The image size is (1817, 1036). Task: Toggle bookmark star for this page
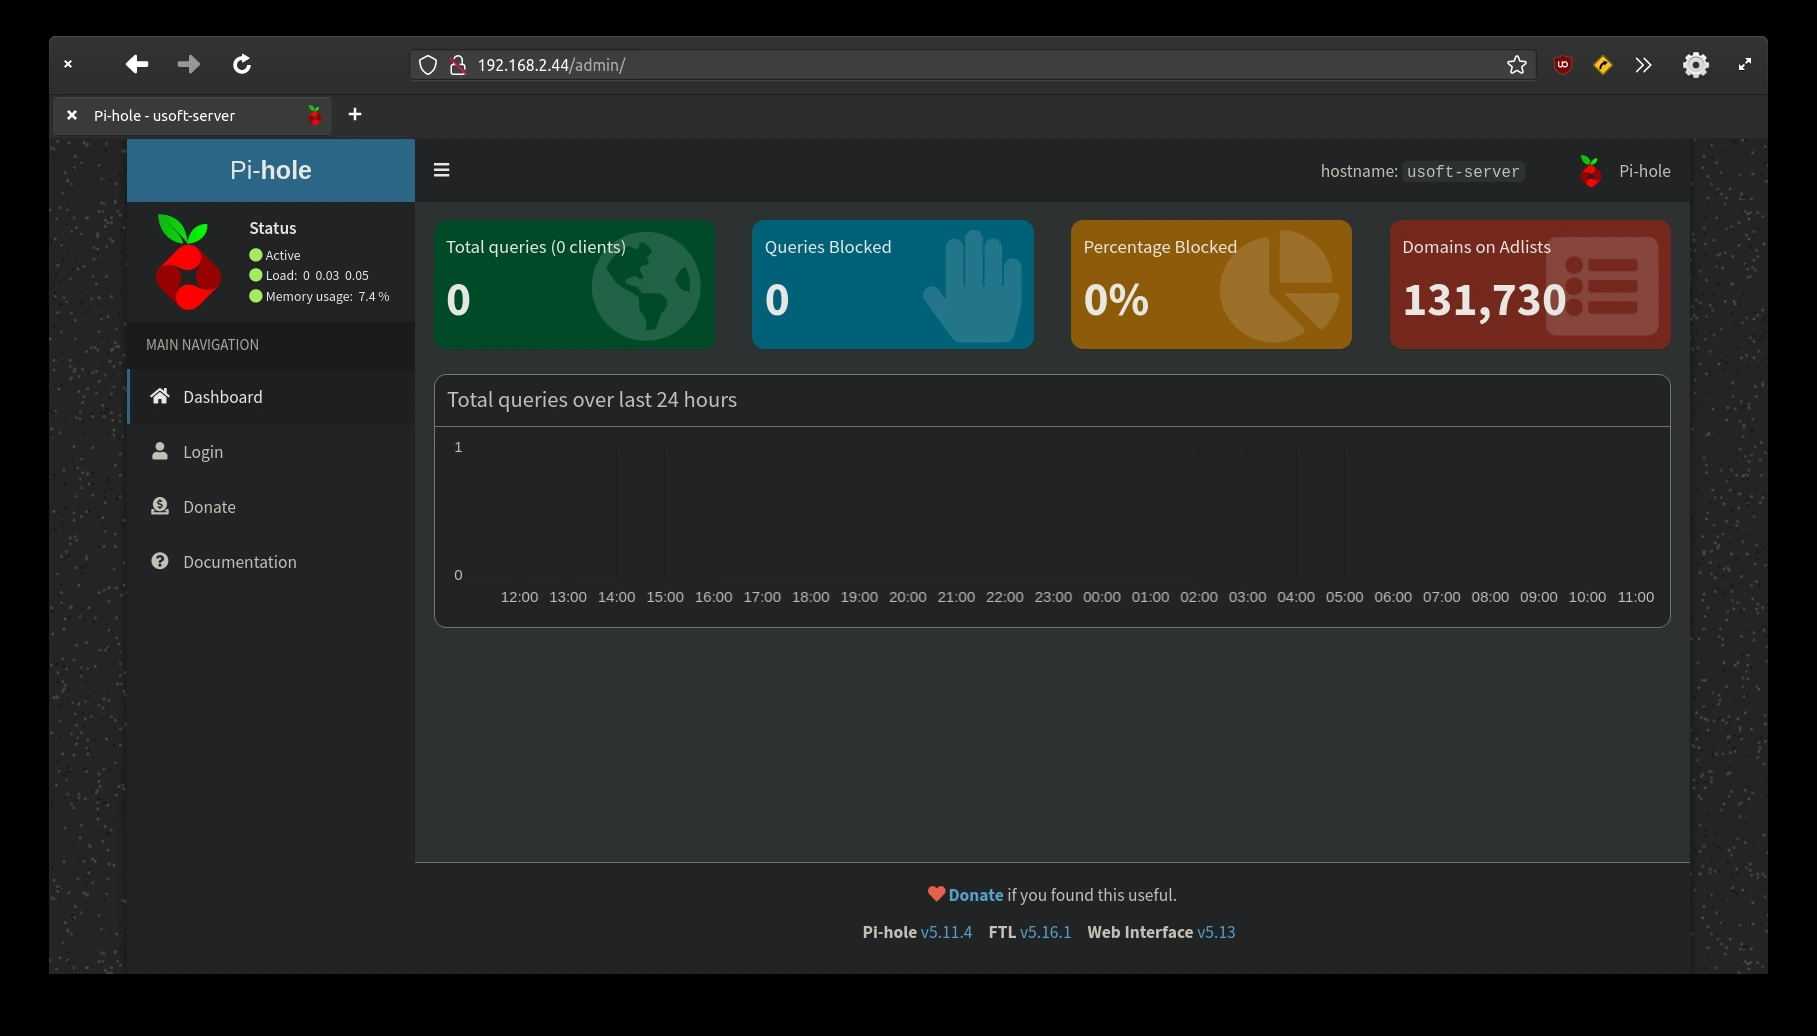tap(1516, 65)
